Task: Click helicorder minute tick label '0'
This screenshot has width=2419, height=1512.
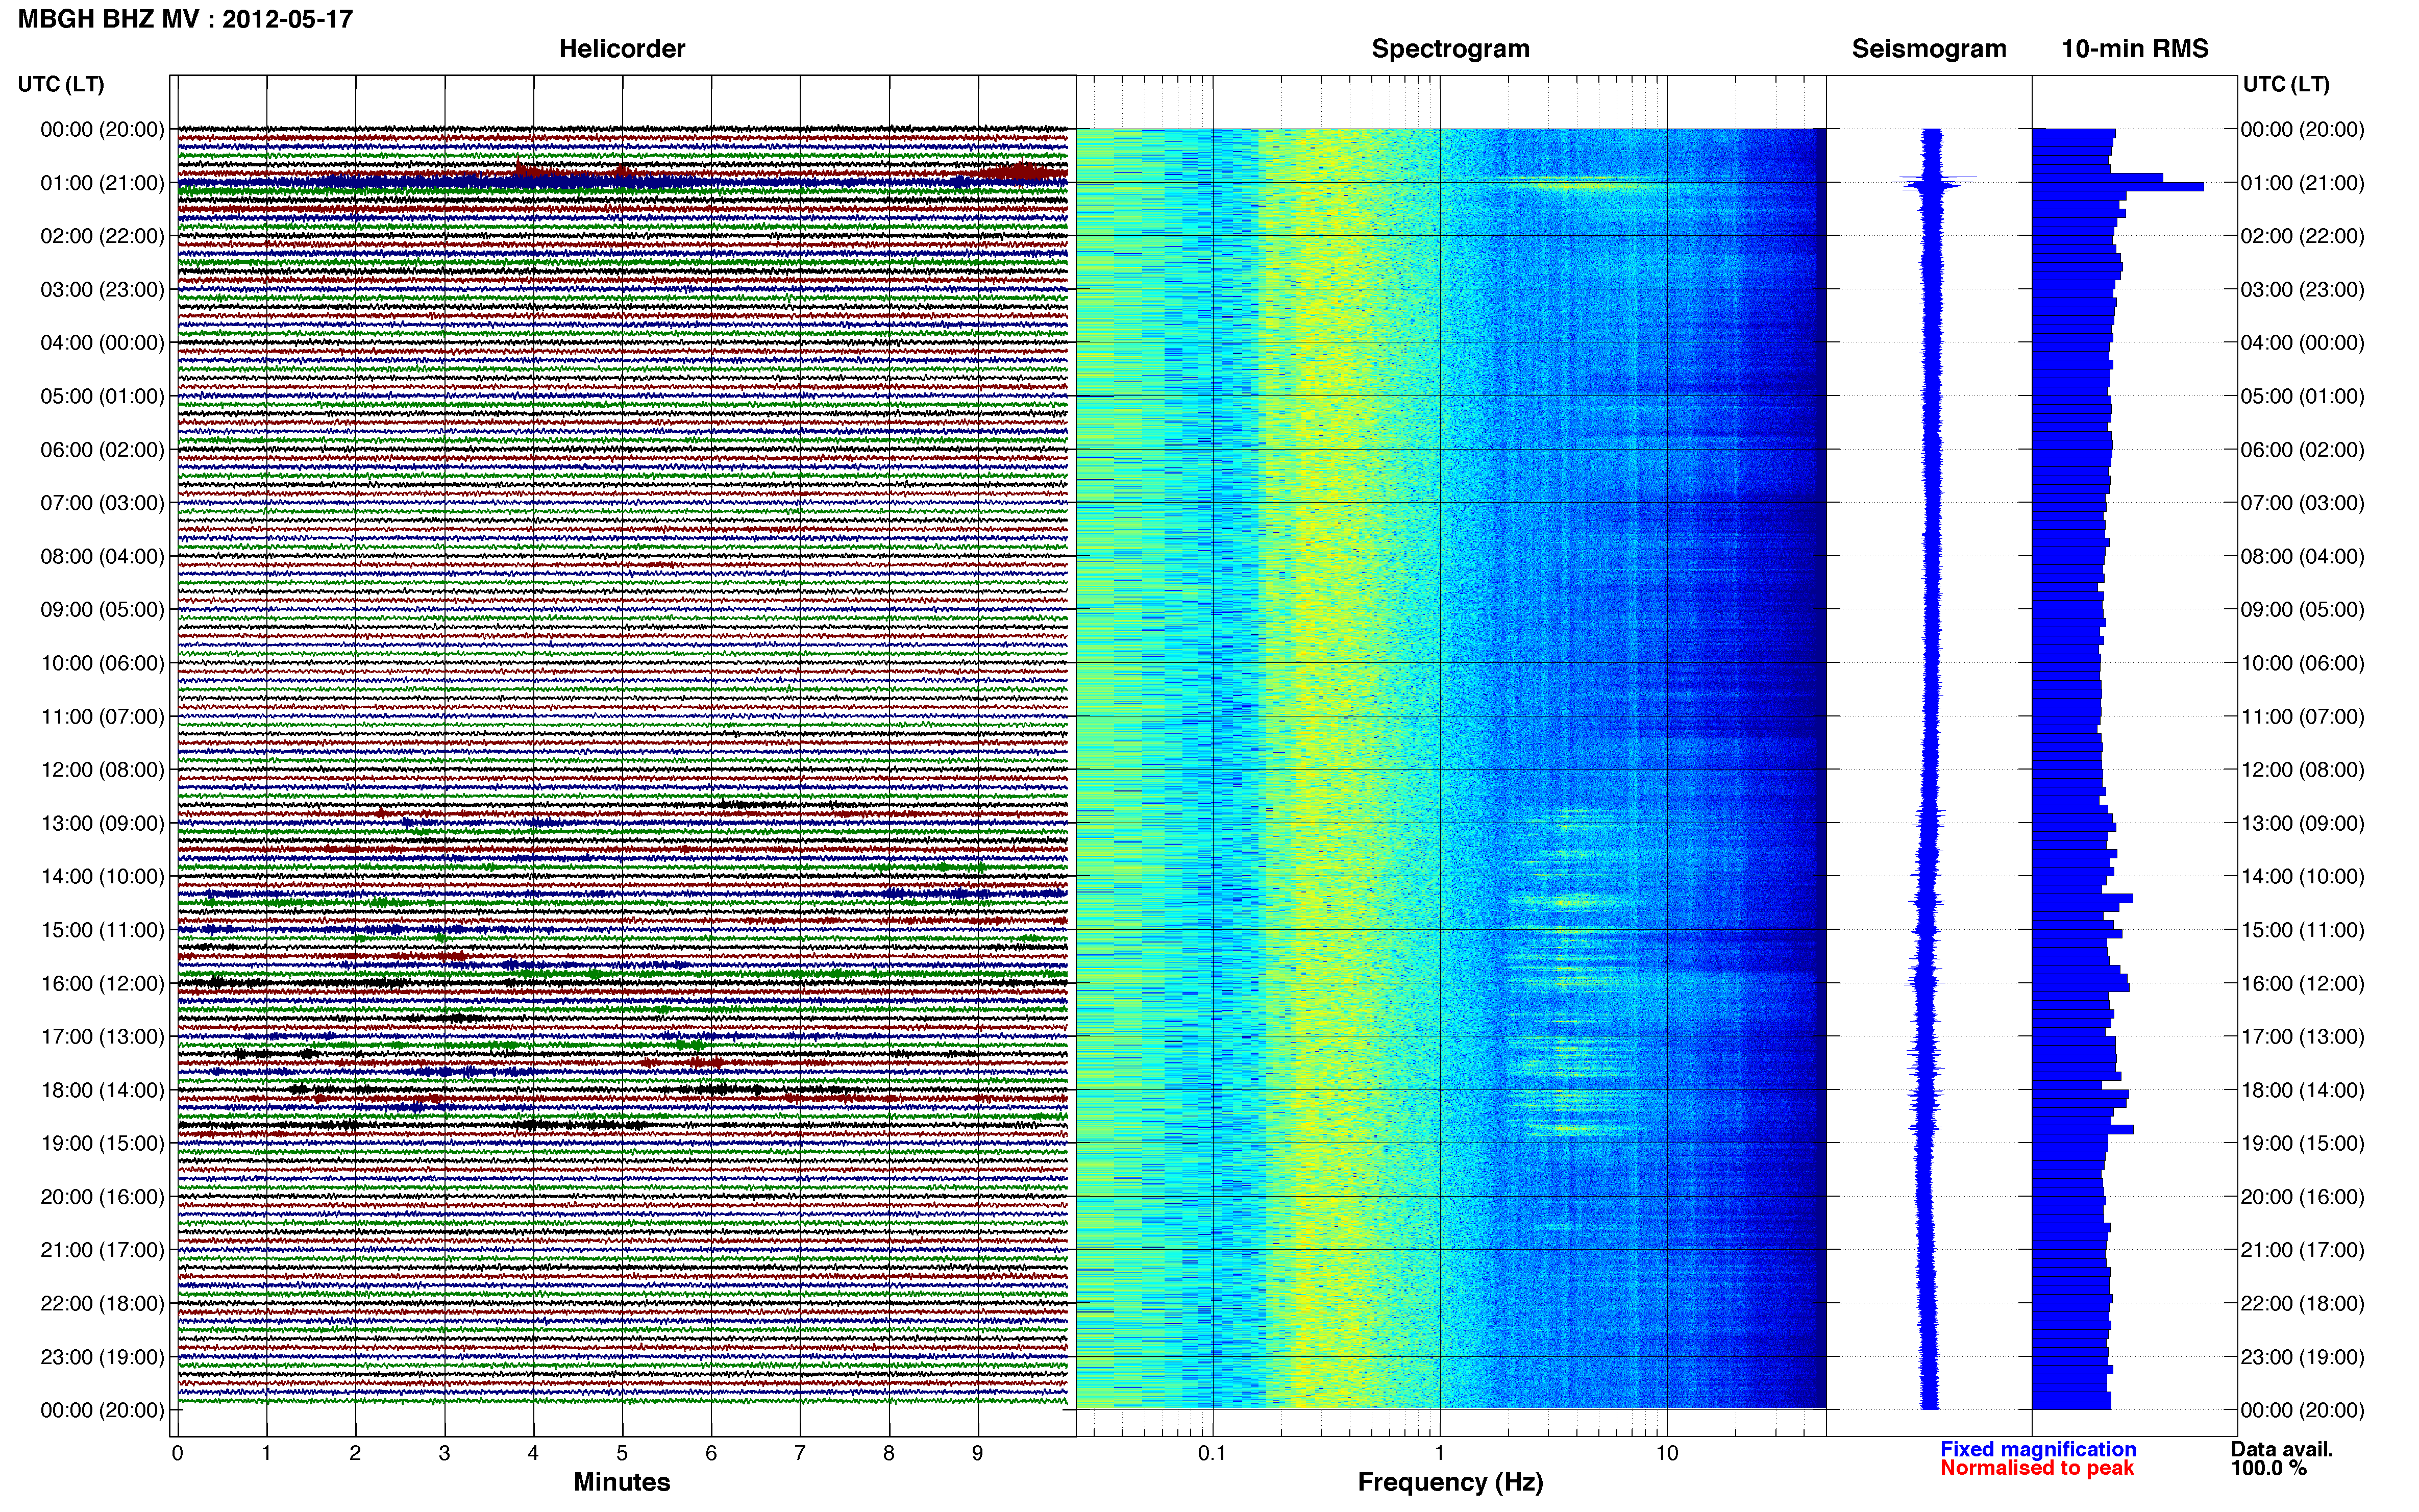Action: pos(177,1453)
